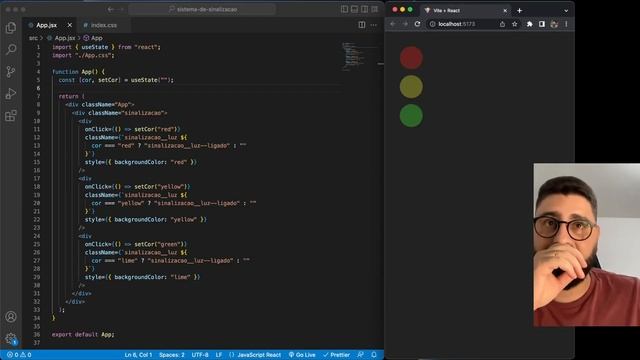Screen dimensions: 640x360
Task: Open notifications bell in status bar
Action: (374, 355)
